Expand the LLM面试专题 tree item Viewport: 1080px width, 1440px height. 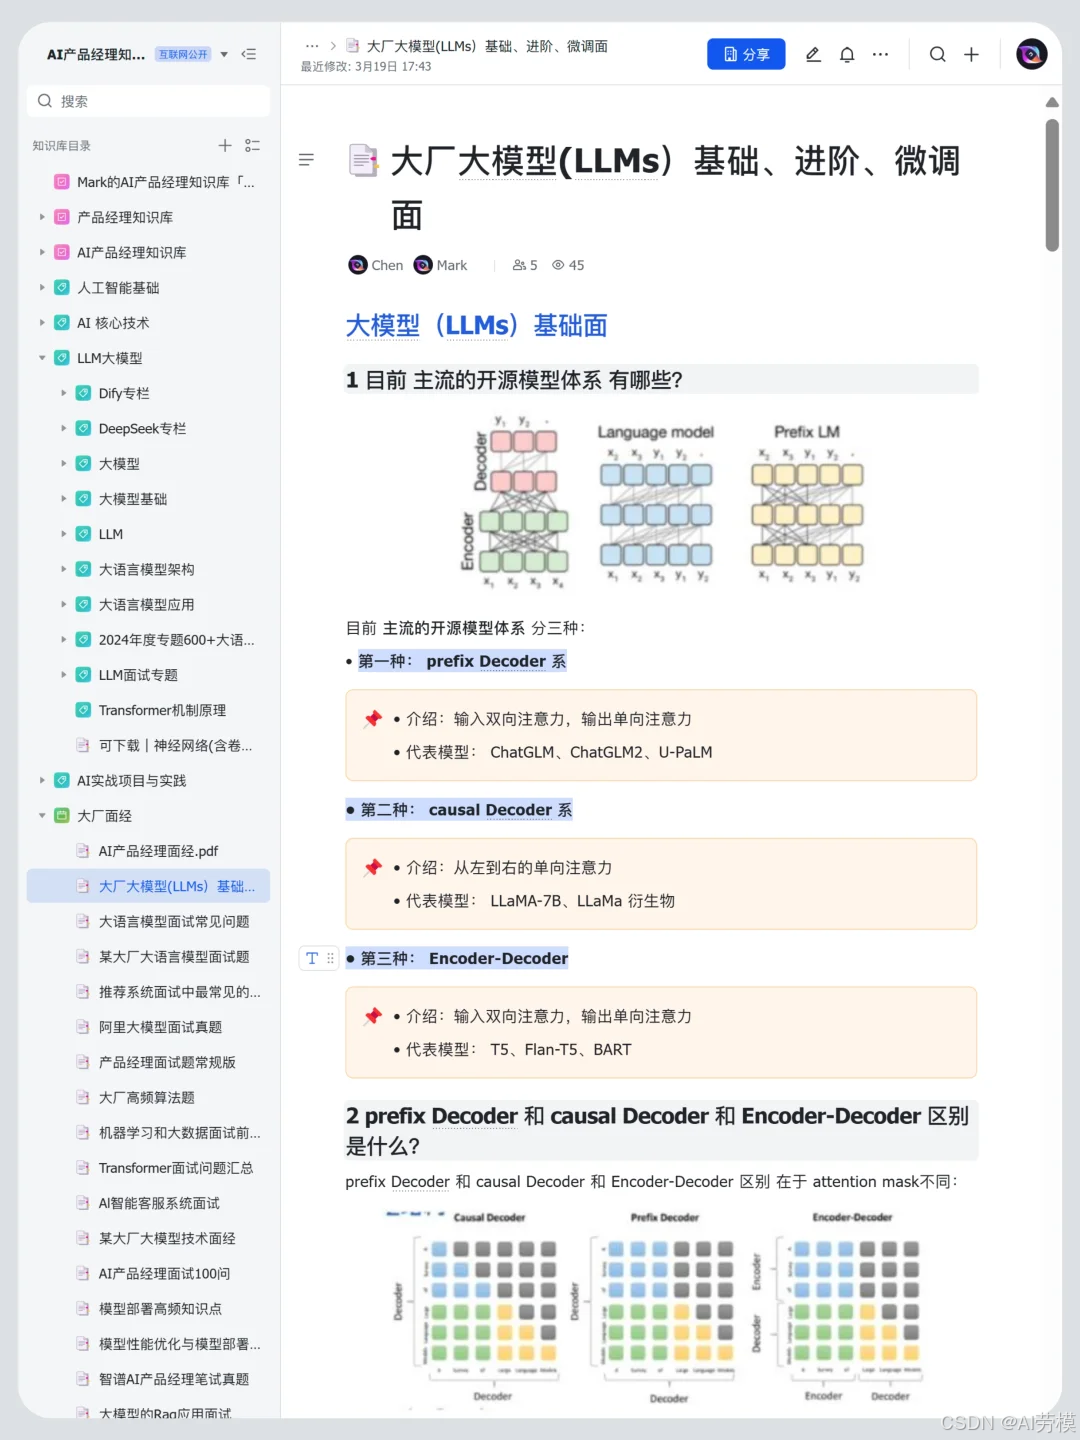[64, 674]
